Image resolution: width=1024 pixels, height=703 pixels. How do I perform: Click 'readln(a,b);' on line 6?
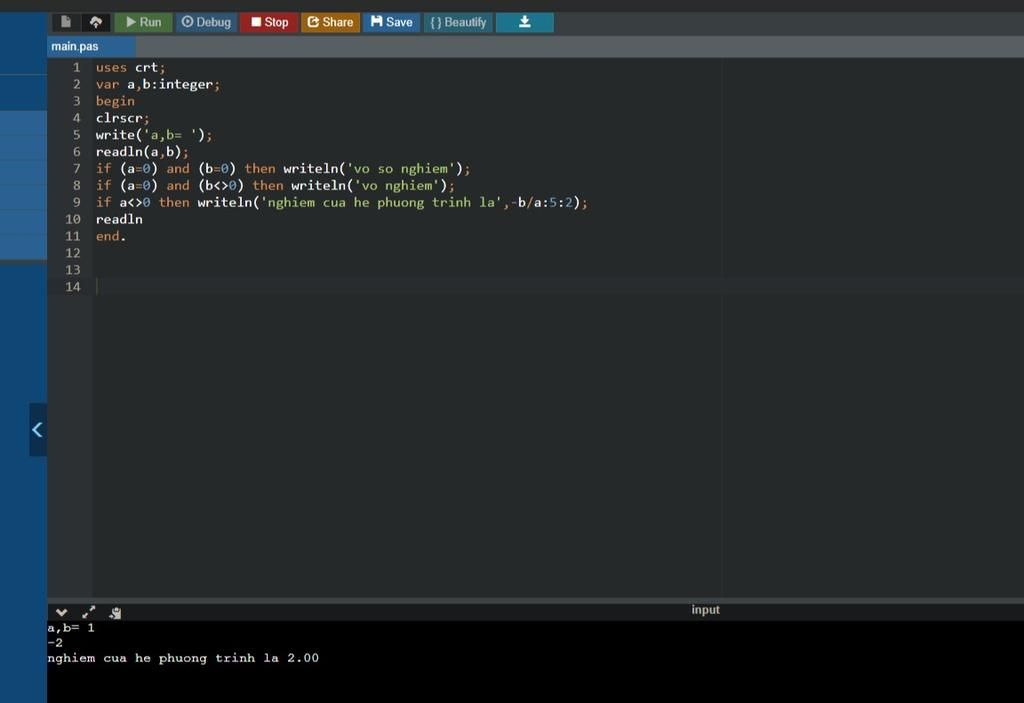142,152
